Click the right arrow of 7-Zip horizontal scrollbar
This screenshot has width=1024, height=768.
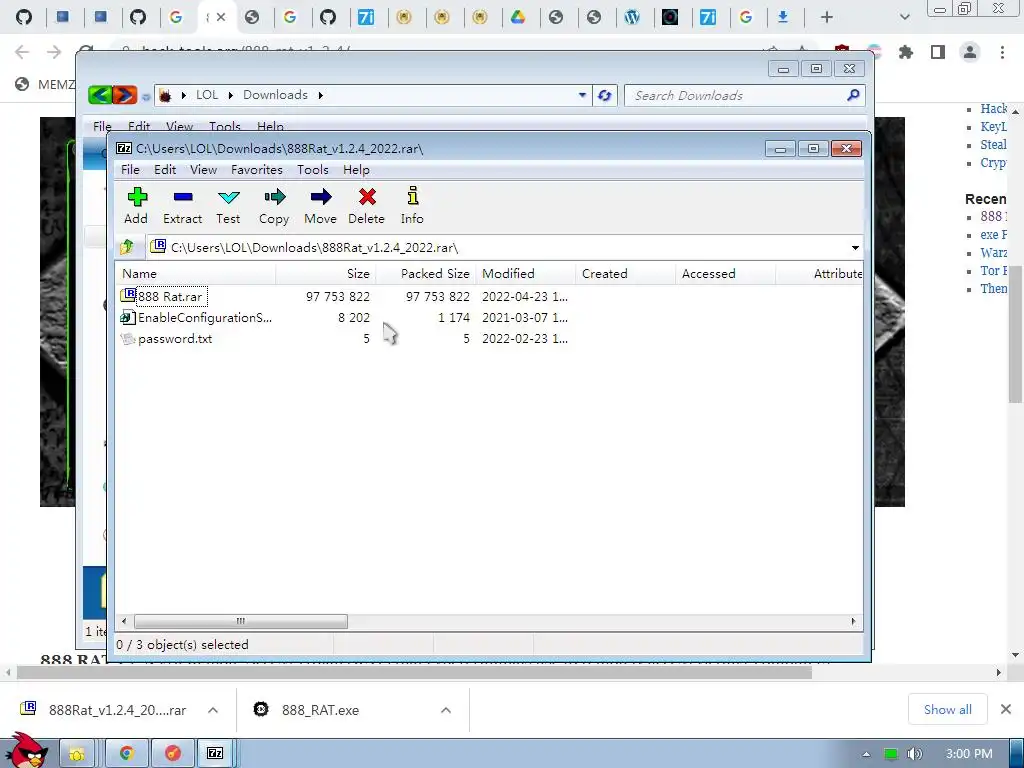coord(854,621)
